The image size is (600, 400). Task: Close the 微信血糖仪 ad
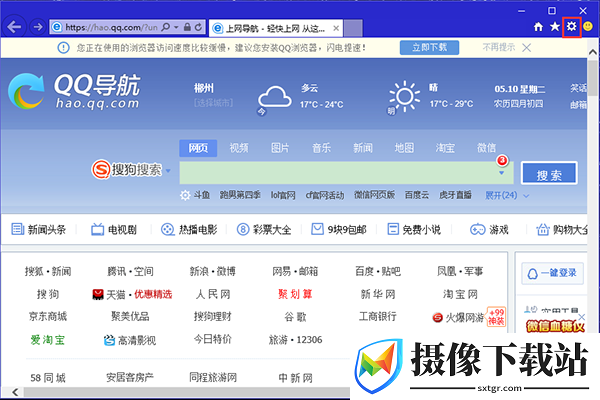582,317
